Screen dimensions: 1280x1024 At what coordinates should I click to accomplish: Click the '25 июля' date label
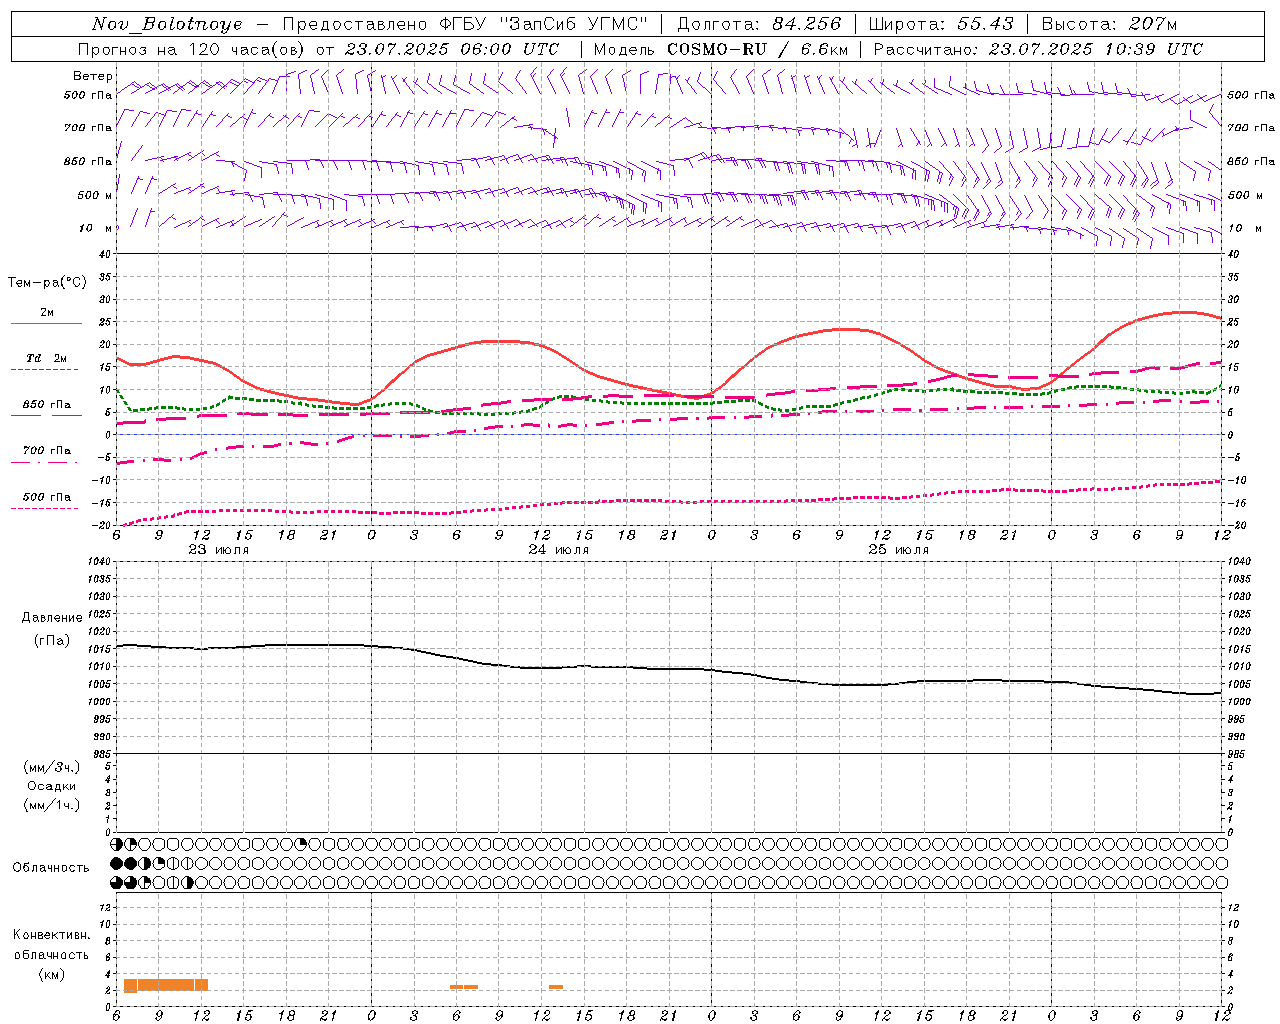coord(898,550)
